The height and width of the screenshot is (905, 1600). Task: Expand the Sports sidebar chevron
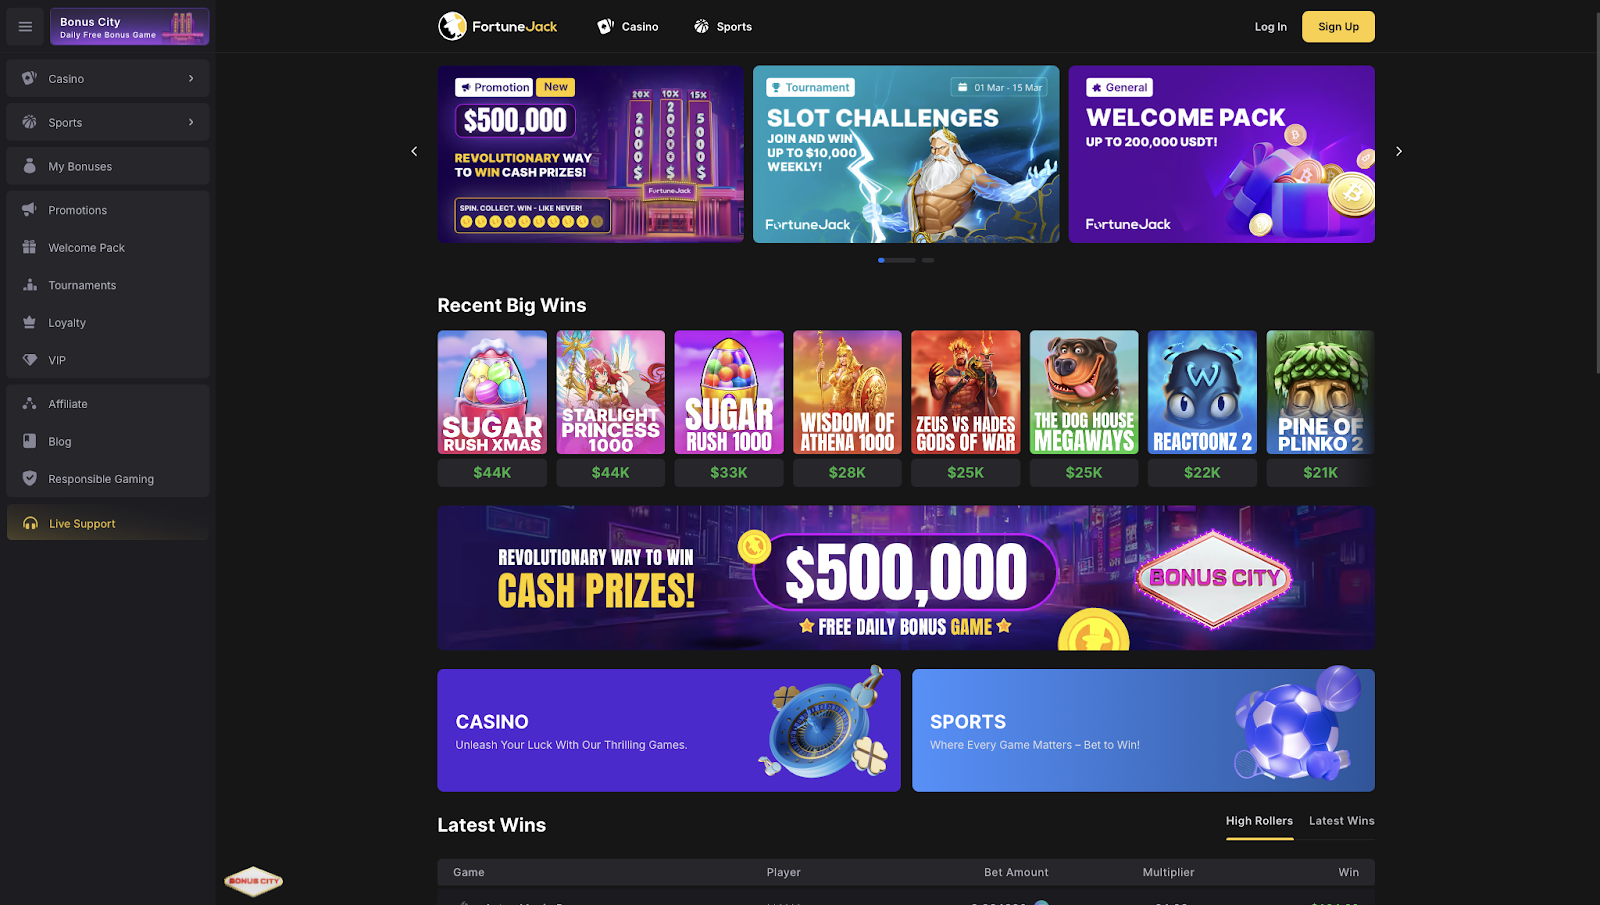191,122
